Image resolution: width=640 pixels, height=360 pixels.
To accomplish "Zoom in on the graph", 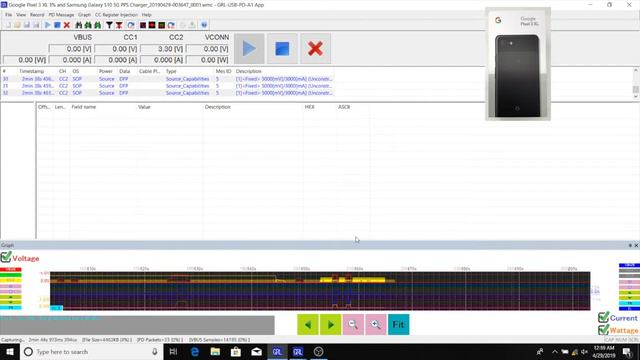I will [x=376, y=324].
